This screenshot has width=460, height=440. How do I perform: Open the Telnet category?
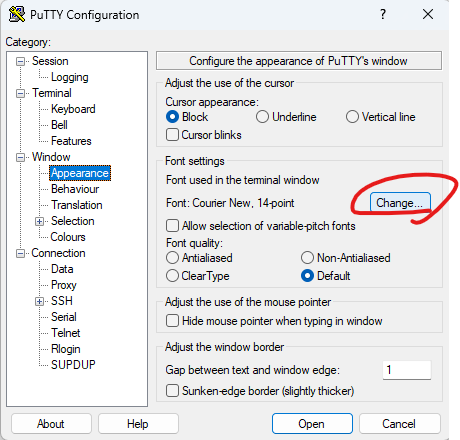[x=66, y=333]
